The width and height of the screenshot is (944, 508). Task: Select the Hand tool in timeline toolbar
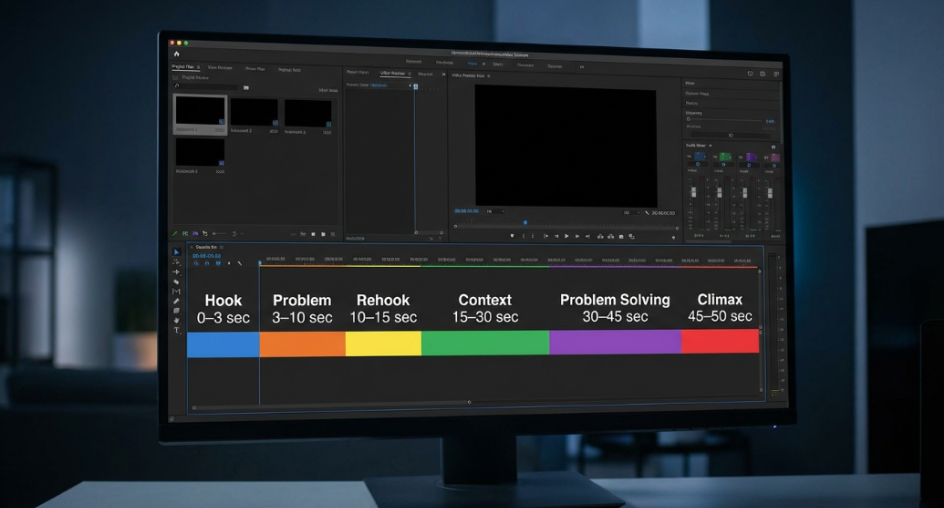coord(176,320)
